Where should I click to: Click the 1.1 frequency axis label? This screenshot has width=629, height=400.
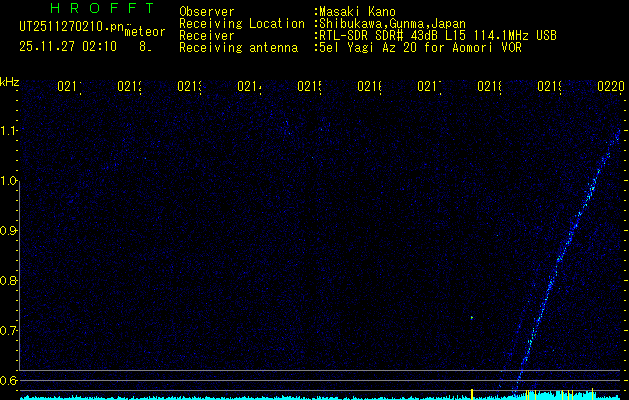tap(8, 131)
